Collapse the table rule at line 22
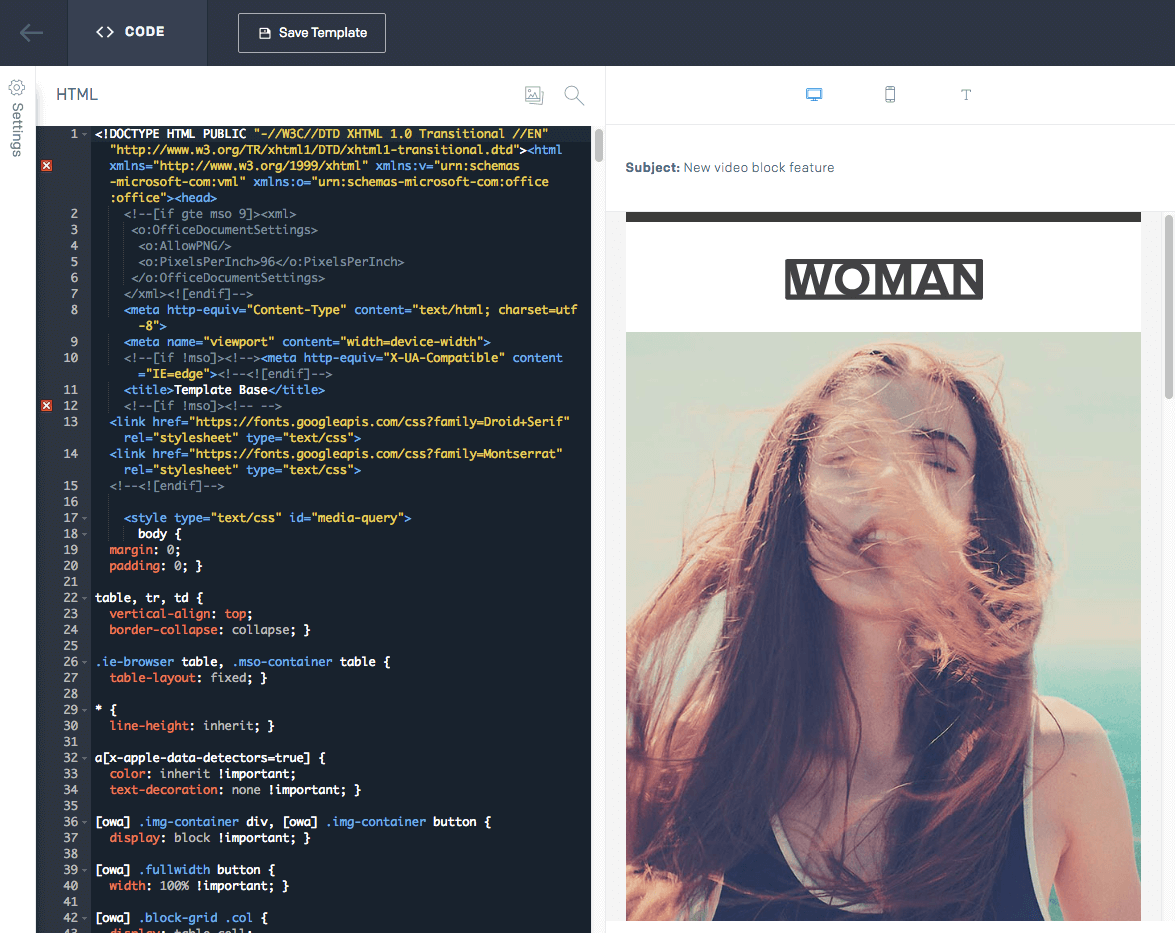The width and height of the screenshot is (1175, 933). pos(85,598)
